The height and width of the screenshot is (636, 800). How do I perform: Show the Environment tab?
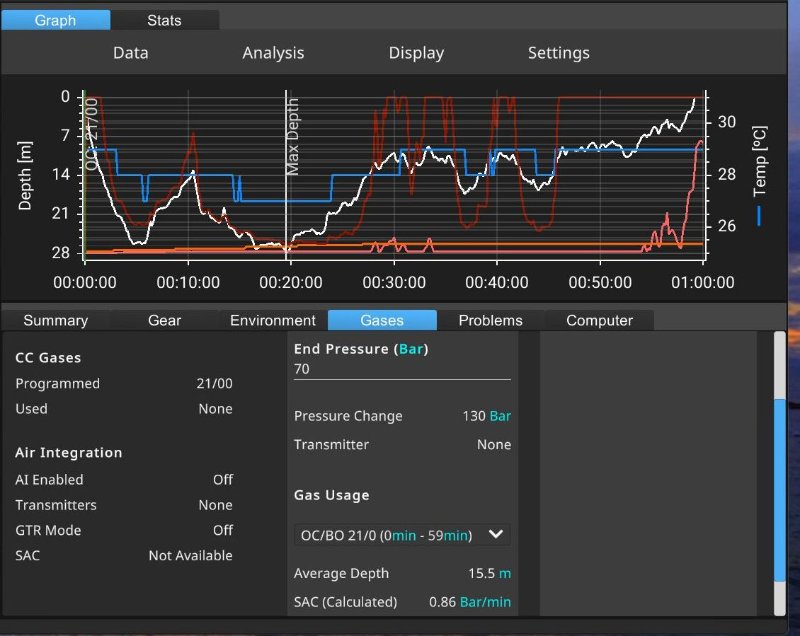272,320
